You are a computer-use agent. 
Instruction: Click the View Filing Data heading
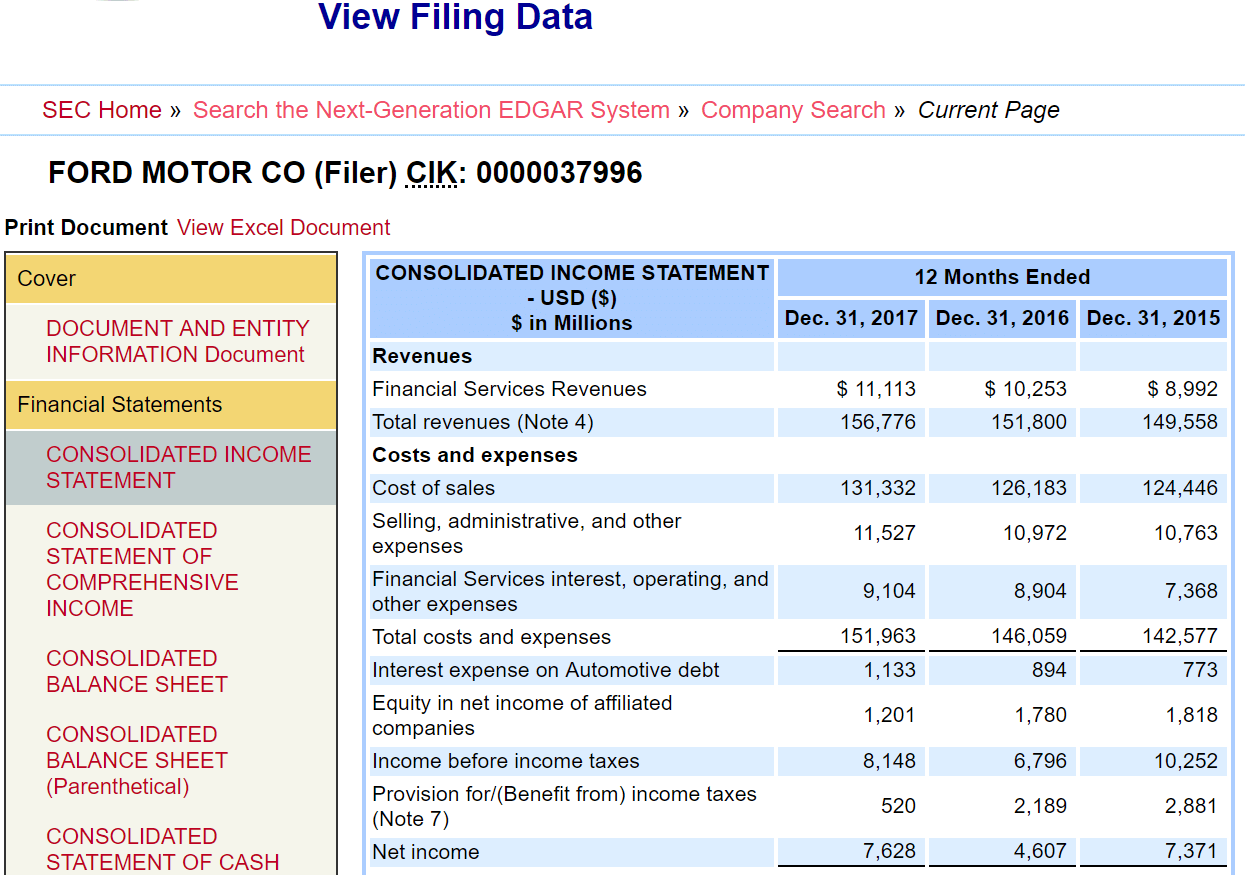point(455,17)
